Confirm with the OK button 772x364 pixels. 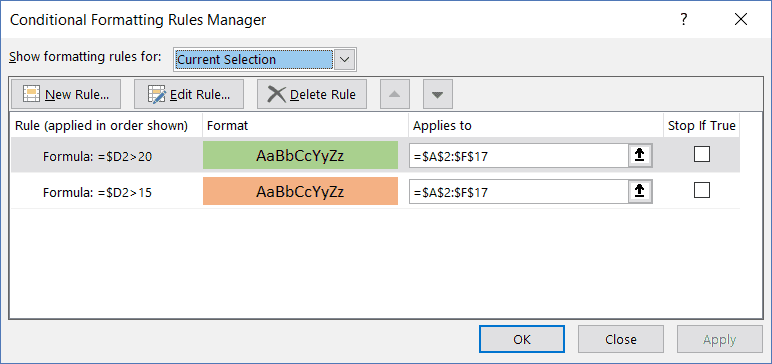coord(522,339)
